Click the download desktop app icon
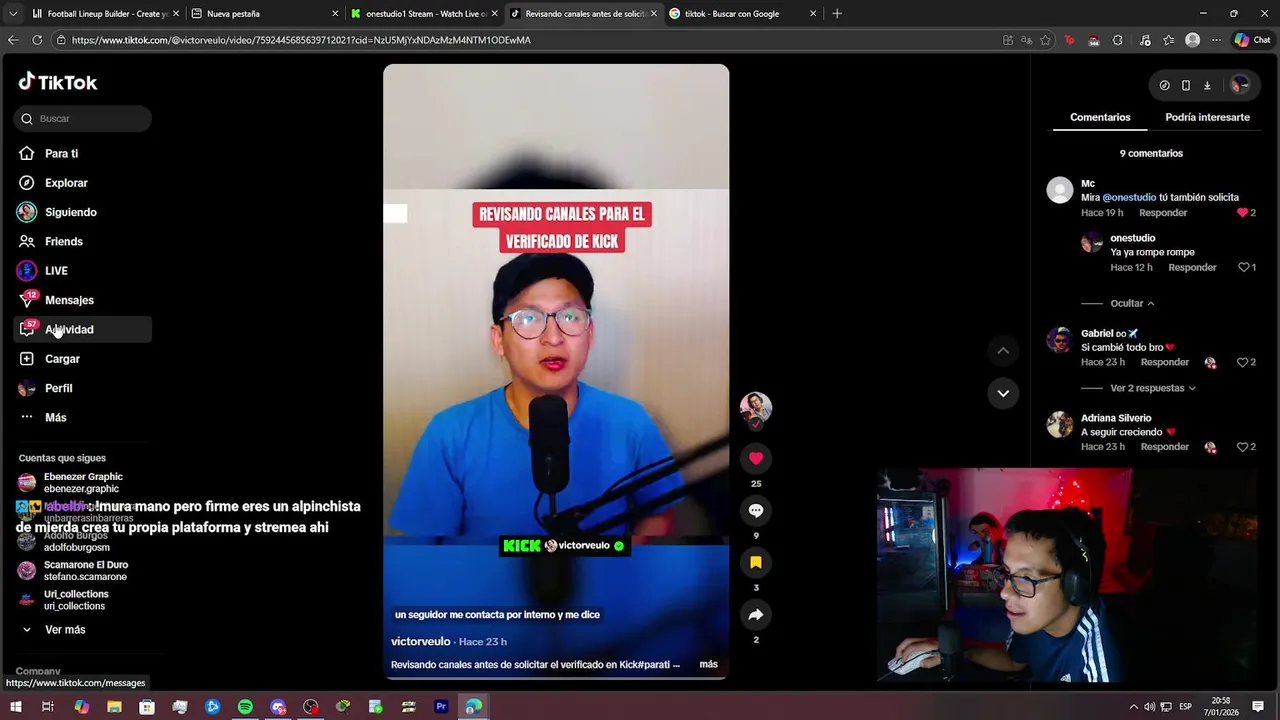1280x720 pixels. (x=1207, y=85)
